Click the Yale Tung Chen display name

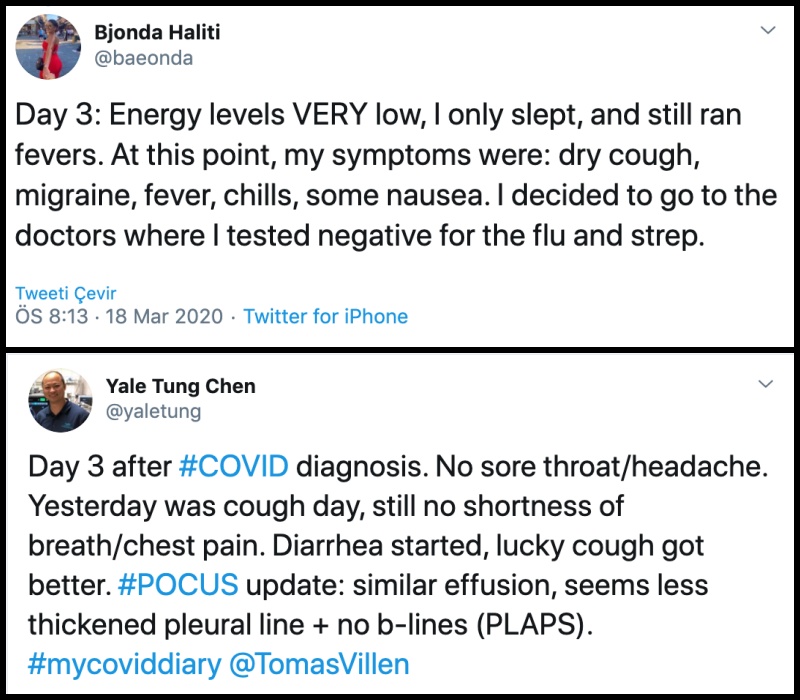click(181, 386)
